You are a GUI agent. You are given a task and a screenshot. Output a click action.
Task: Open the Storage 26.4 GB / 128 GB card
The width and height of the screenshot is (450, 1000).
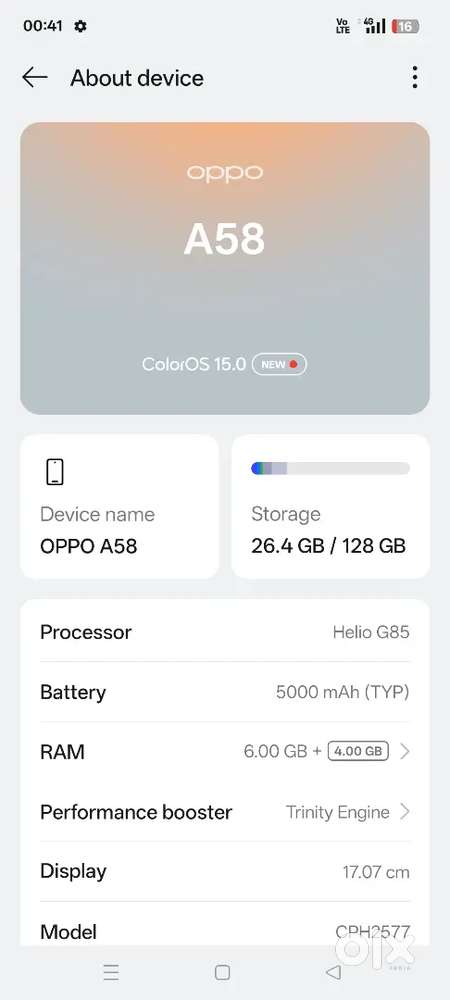330,506
